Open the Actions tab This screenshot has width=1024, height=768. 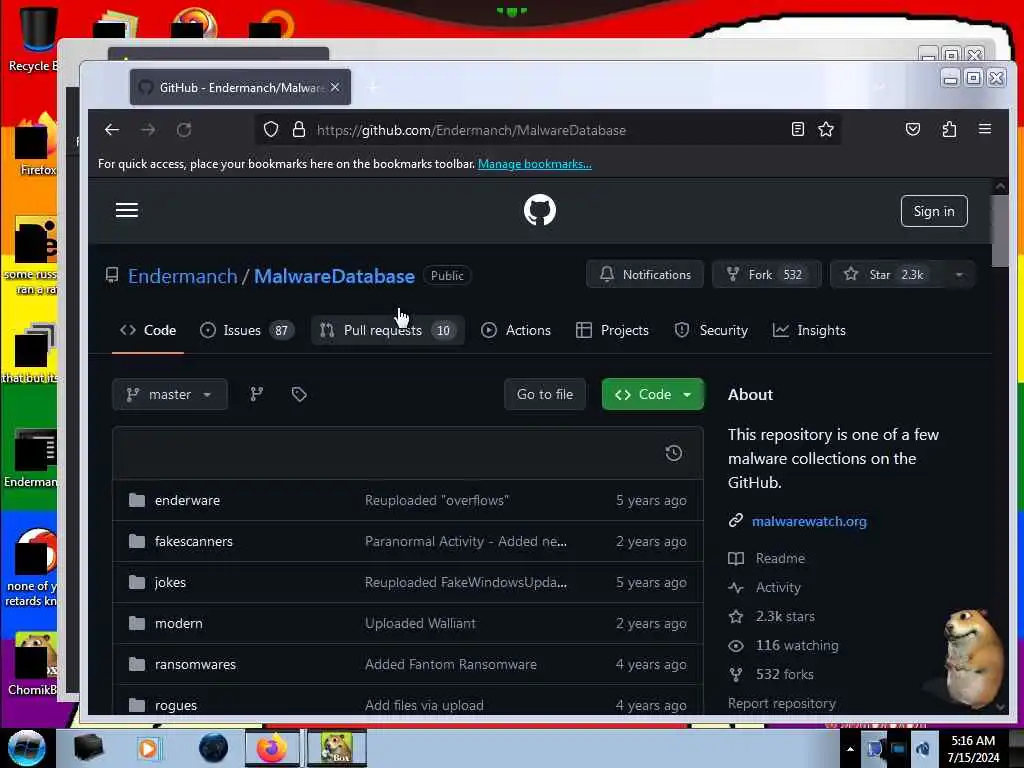516,330
